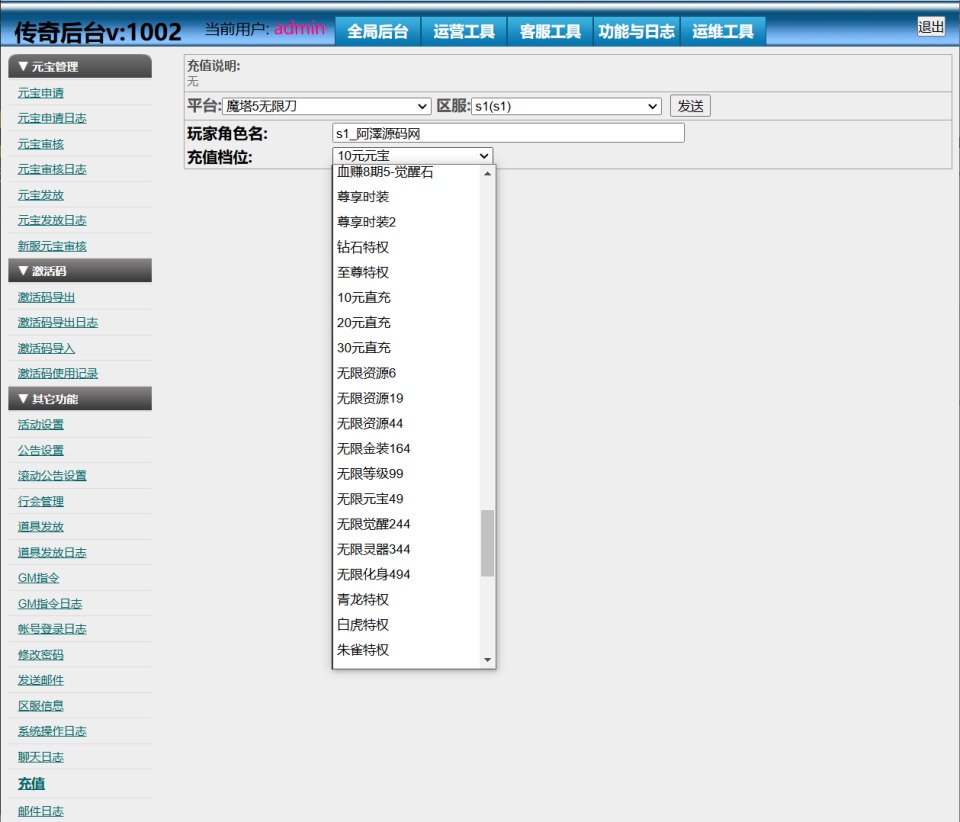Click the dropdown list scroll-up arrow
Viewport: 960px width, 822px height.
point(487,174)
